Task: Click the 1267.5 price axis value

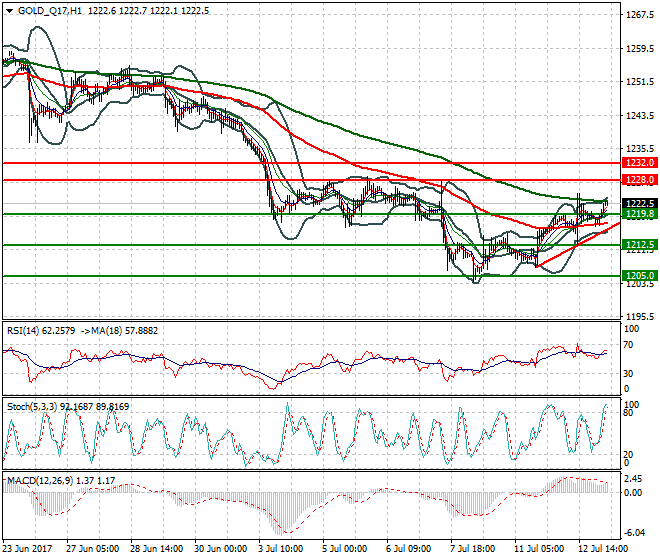Action: tap(640, 15)
